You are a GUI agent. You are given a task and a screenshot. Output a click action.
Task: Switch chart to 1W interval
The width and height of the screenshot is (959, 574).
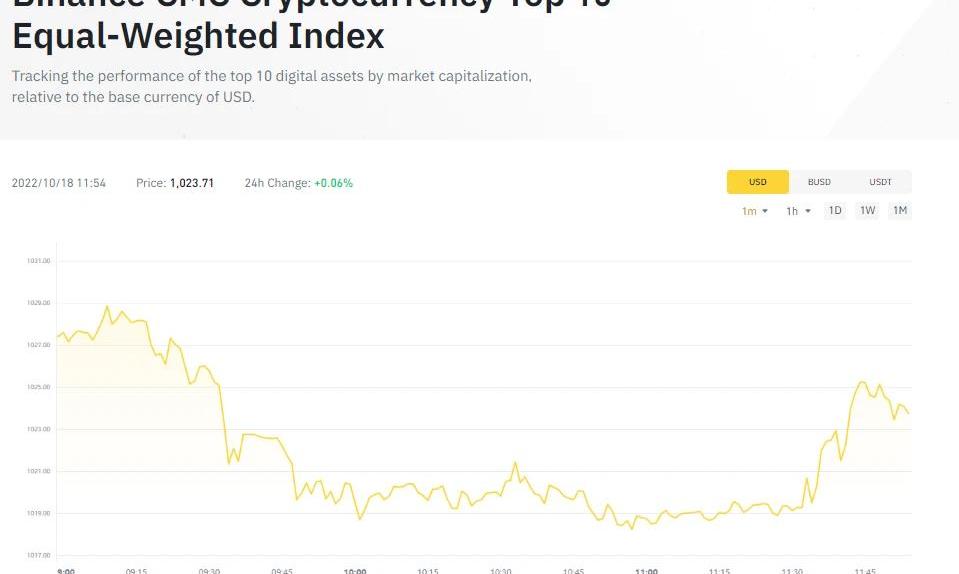click(868, 210)
